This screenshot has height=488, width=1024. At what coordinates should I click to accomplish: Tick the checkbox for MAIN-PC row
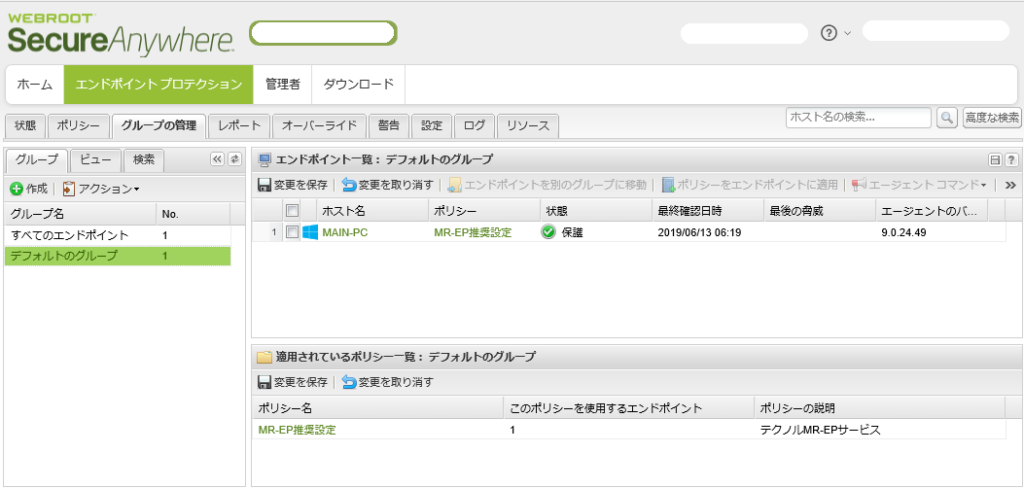[x=292, y=232]
